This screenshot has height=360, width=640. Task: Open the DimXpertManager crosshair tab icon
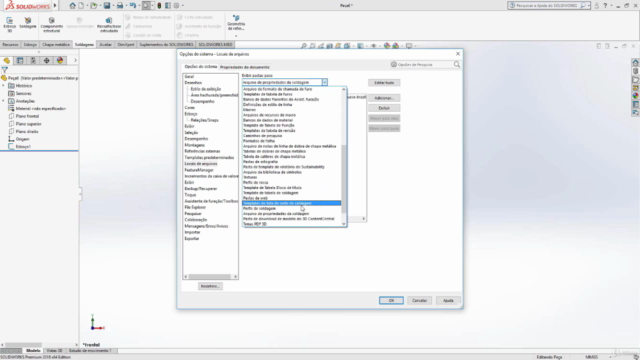pyautogui.click(x=47, y=60)
